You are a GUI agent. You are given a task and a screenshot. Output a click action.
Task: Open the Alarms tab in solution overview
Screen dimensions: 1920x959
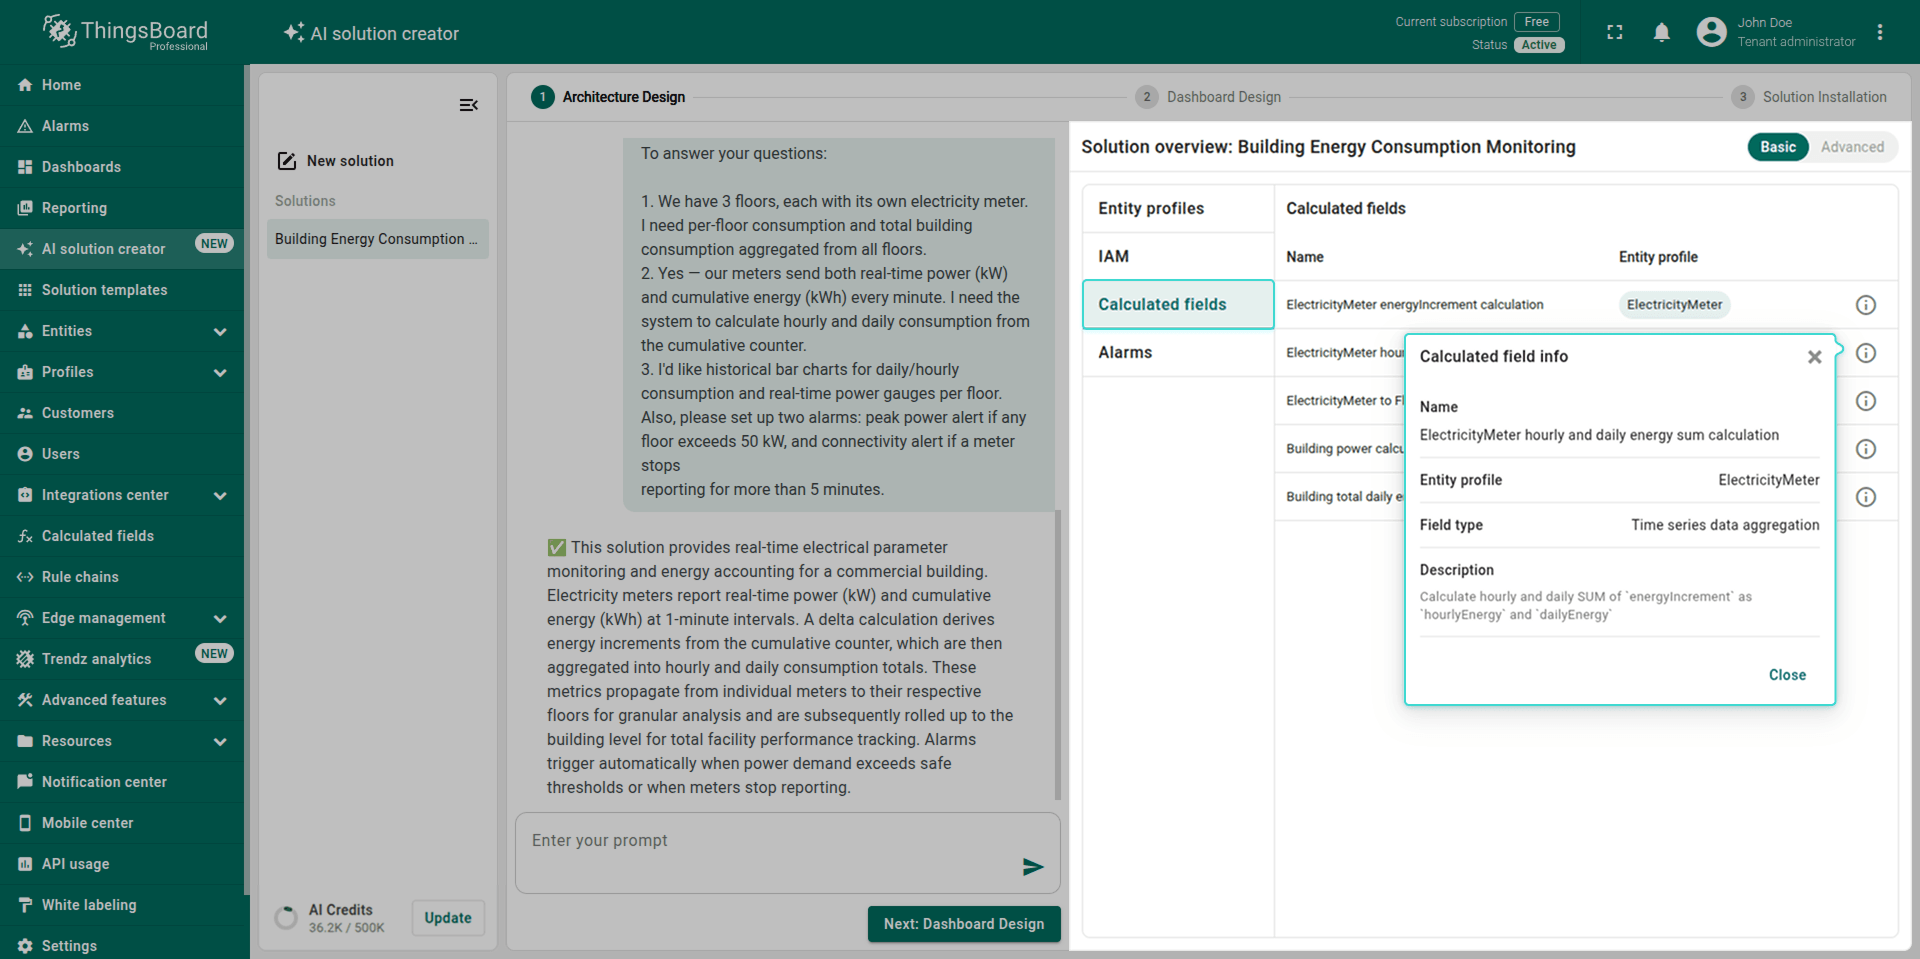click(1125, 352)
